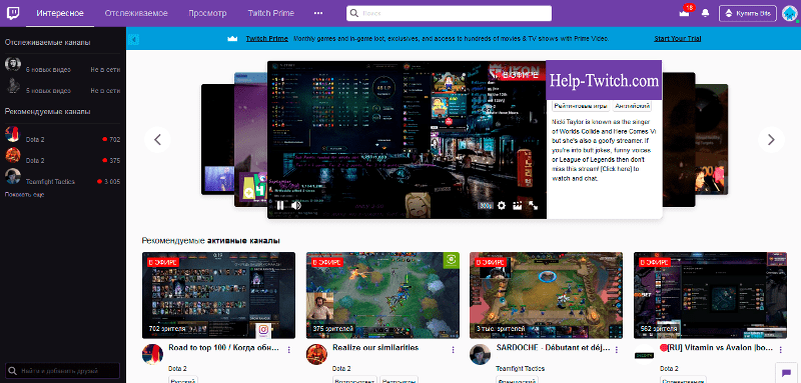Open options for Vitamin vs Avalon stream
Screen dimensions: 801x383
tap(780, 350)
